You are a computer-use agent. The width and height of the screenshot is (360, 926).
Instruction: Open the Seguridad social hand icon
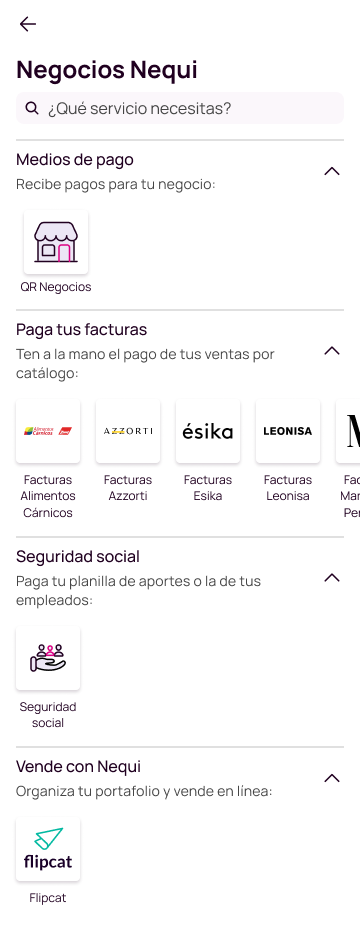coord(48,658)
